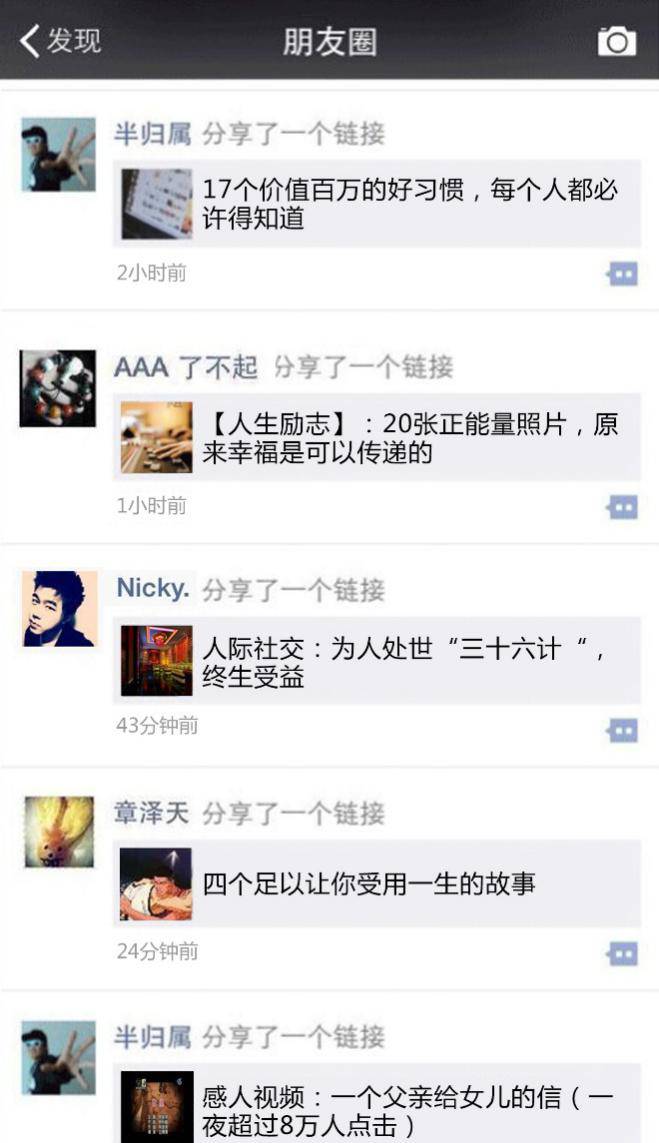Tap the thumbnail of the 四个足以 story link

(x=156, y=883)
